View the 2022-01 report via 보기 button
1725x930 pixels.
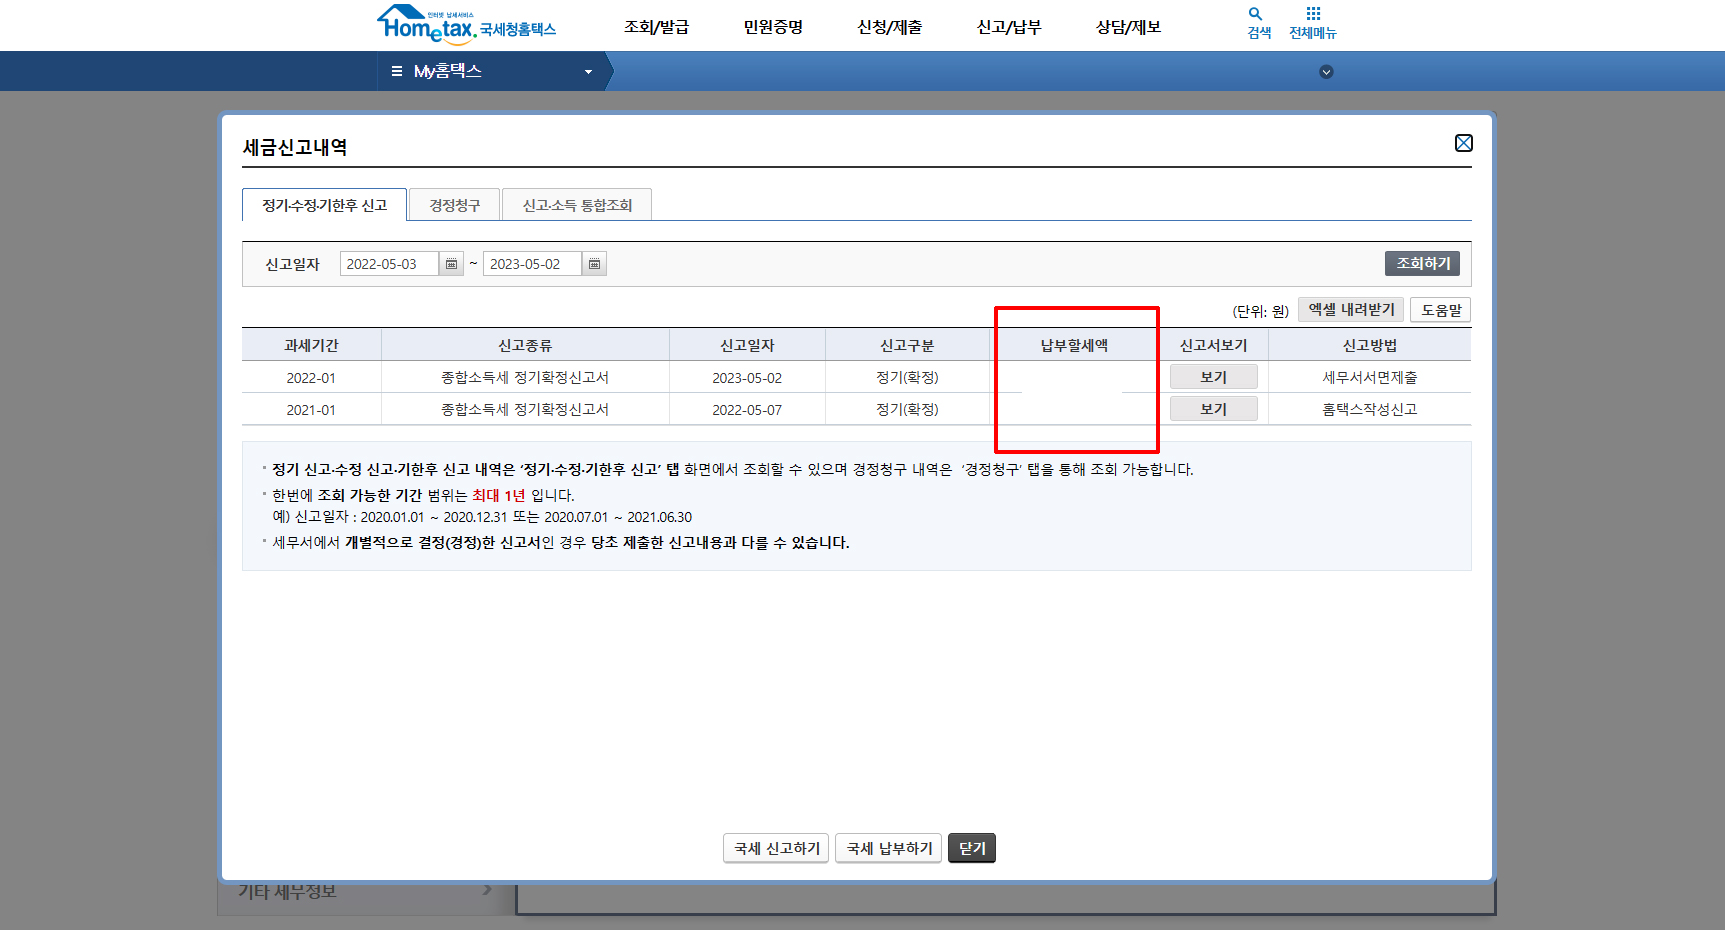[x=1213, y=376]
